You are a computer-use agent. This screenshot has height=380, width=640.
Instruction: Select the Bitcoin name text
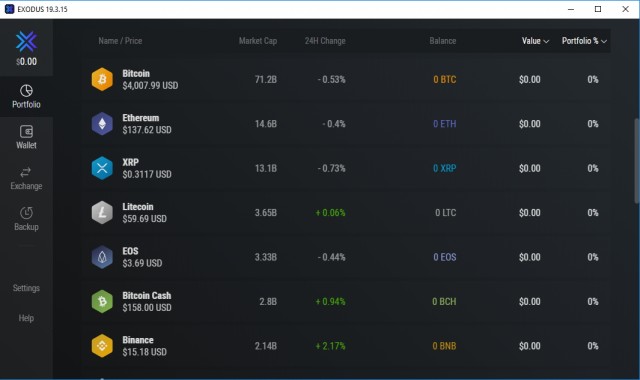coord(136,73)
